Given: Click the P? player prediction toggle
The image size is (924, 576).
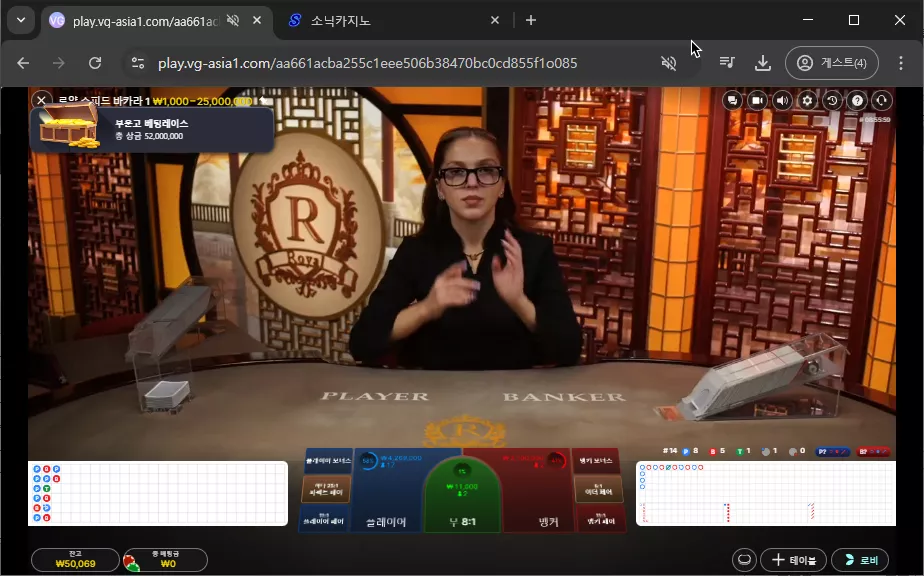Looking at the screenshot, I should pyautogui.click(x=833, y=452).
